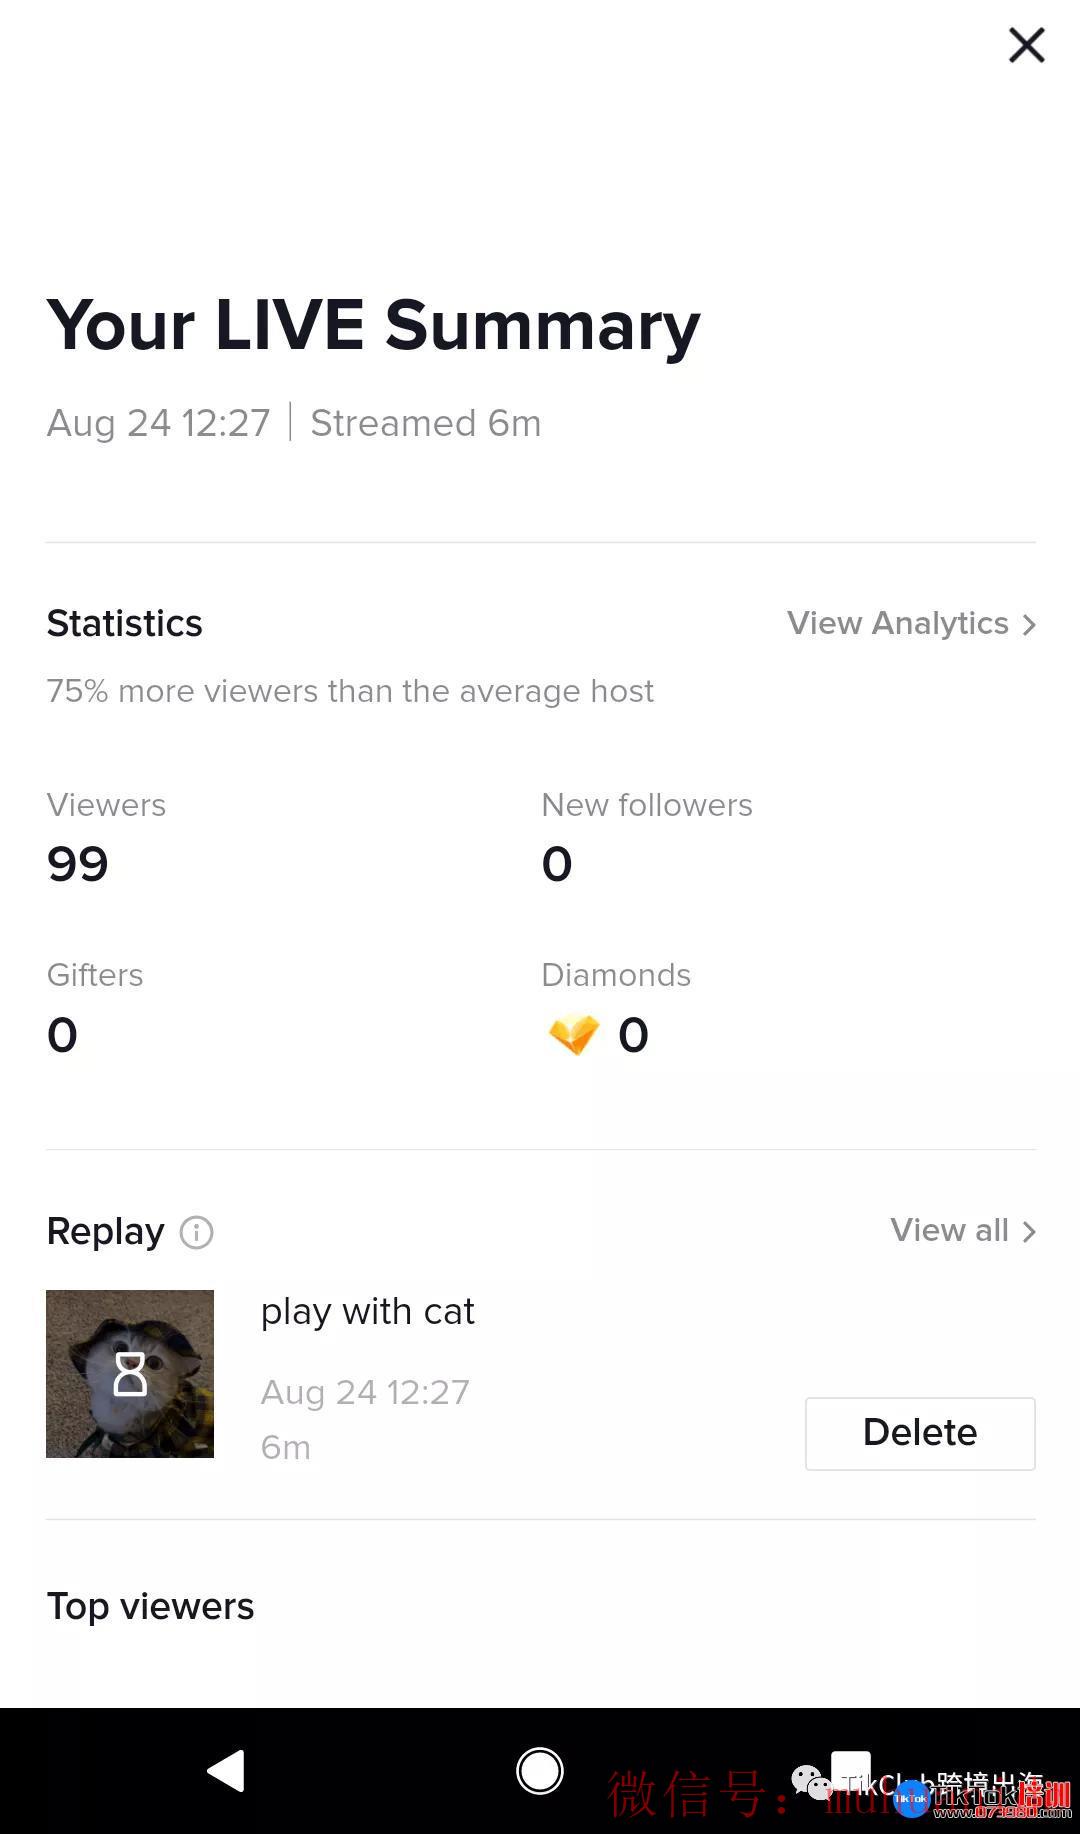
Task: Tap the Statistics section heading
Action: (124, 624)
